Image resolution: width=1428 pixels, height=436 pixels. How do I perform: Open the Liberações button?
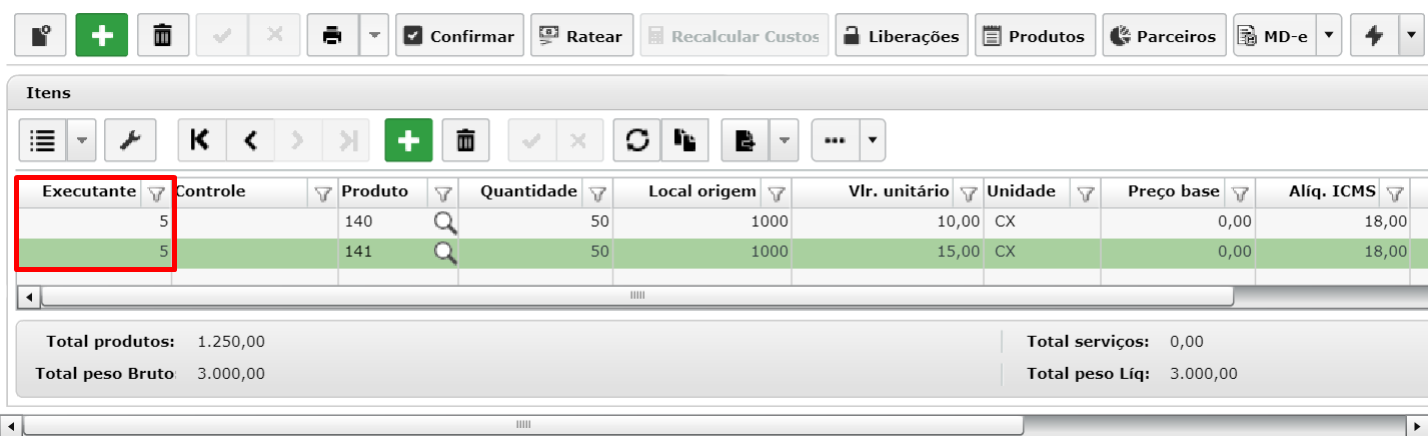pos(901,36)
